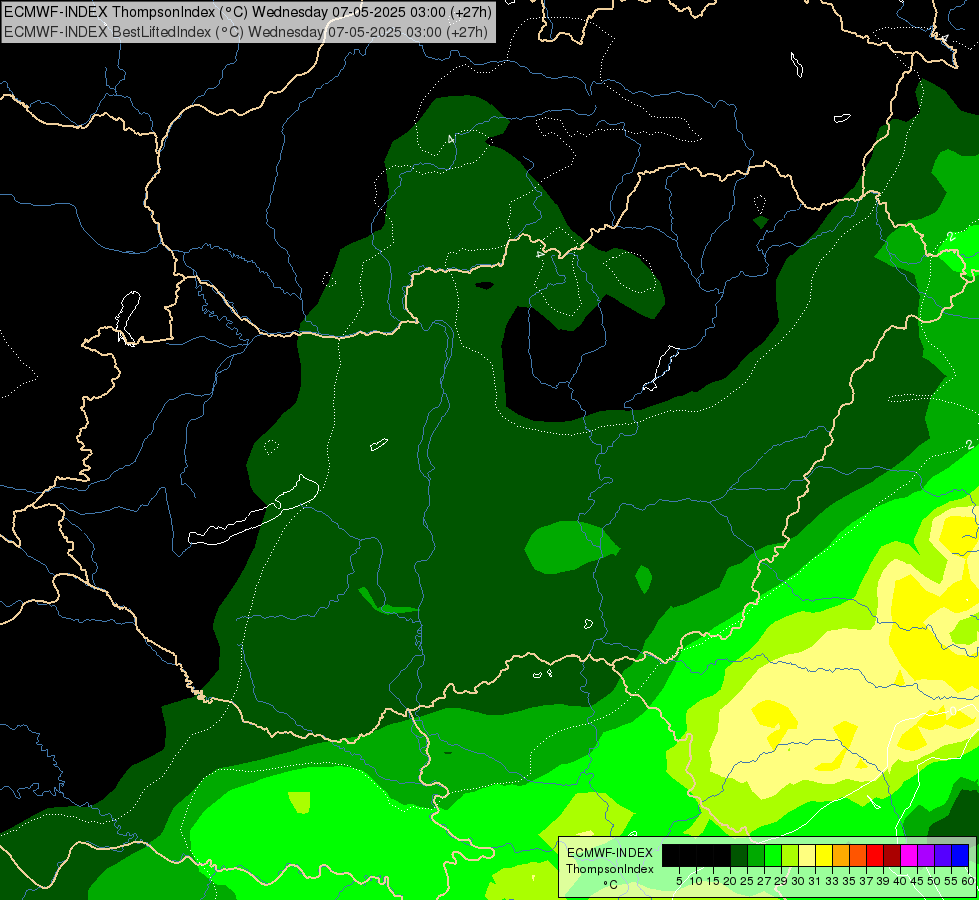Viewport: 979px width, 900px height.
Task: Click legend tick value 55
Action: pyautogui.click(x=952, y=881)
